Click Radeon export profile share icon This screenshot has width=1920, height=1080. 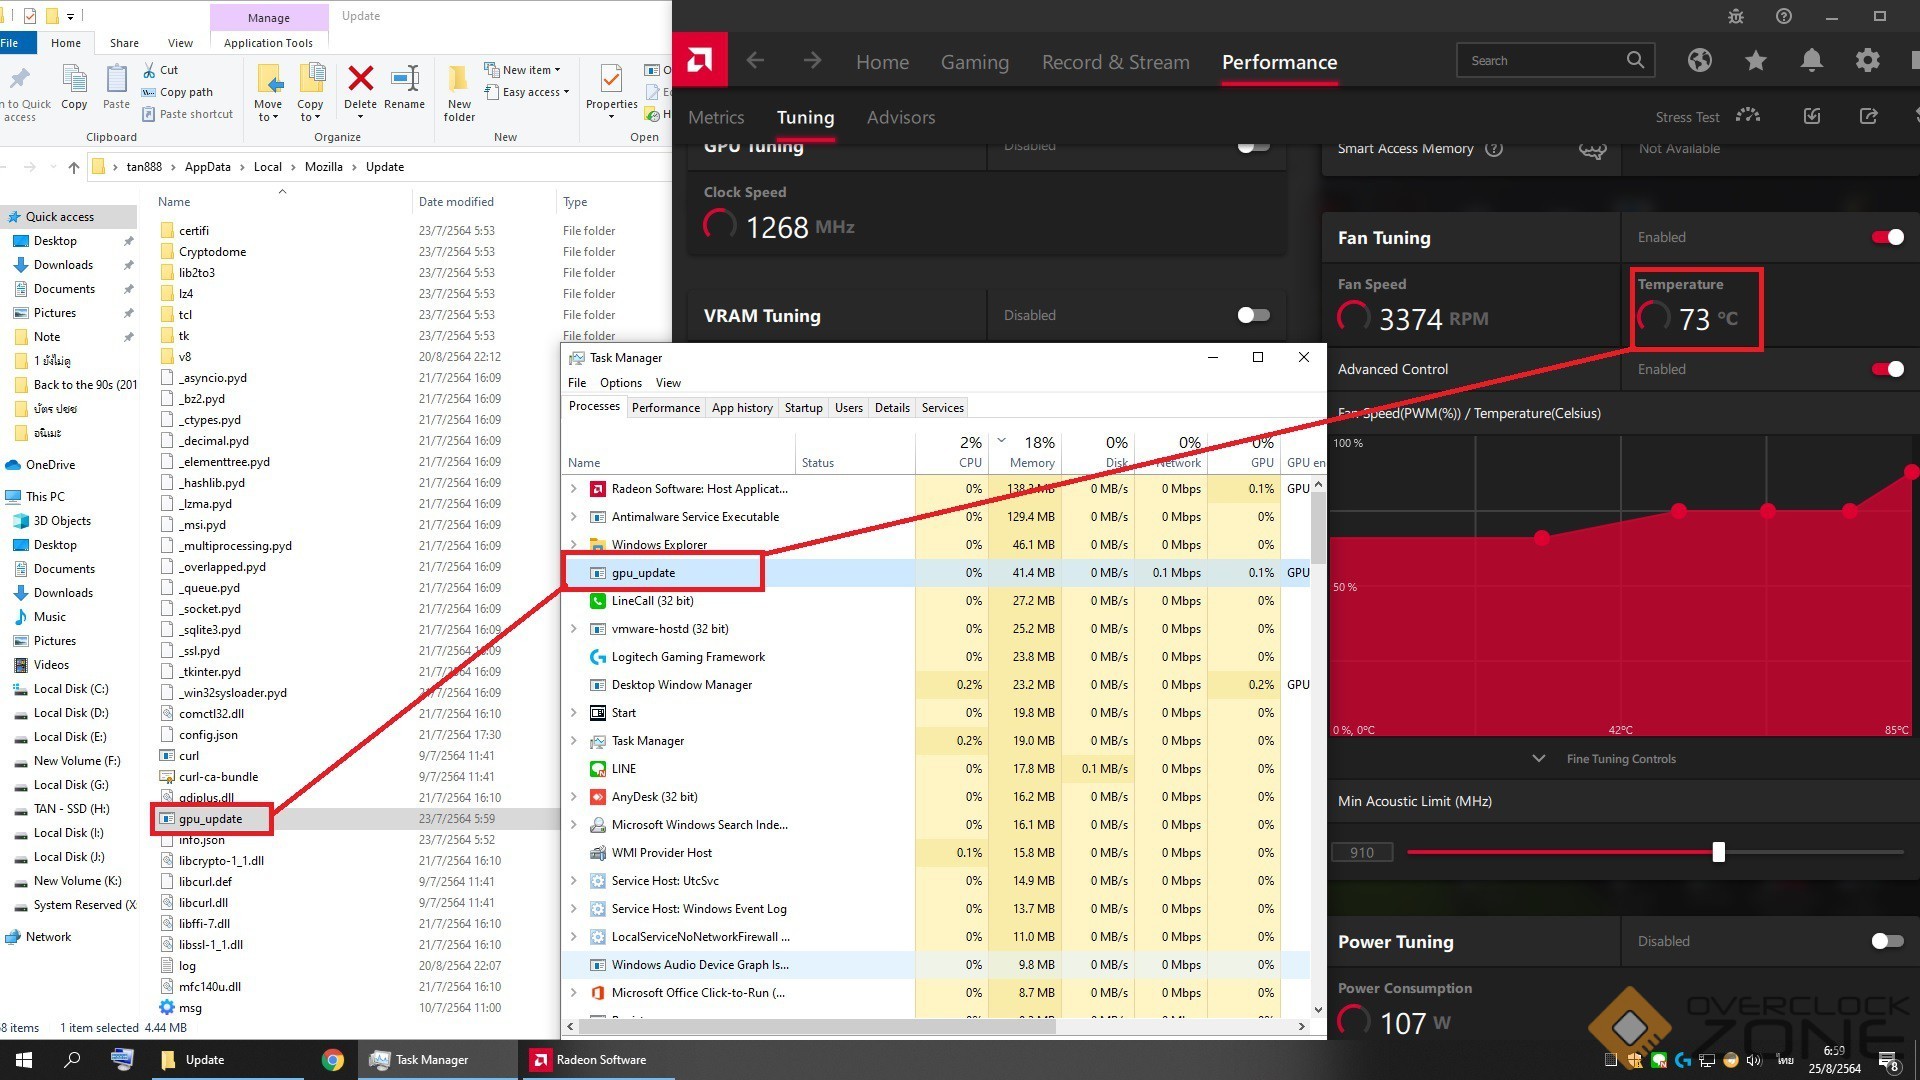[x=1868, y=116]
